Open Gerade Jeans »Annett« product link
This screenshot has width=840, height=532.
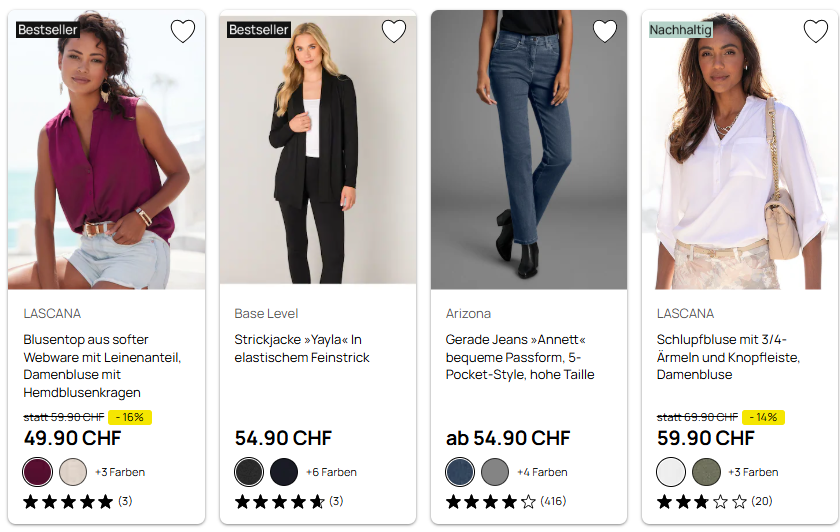520,357
